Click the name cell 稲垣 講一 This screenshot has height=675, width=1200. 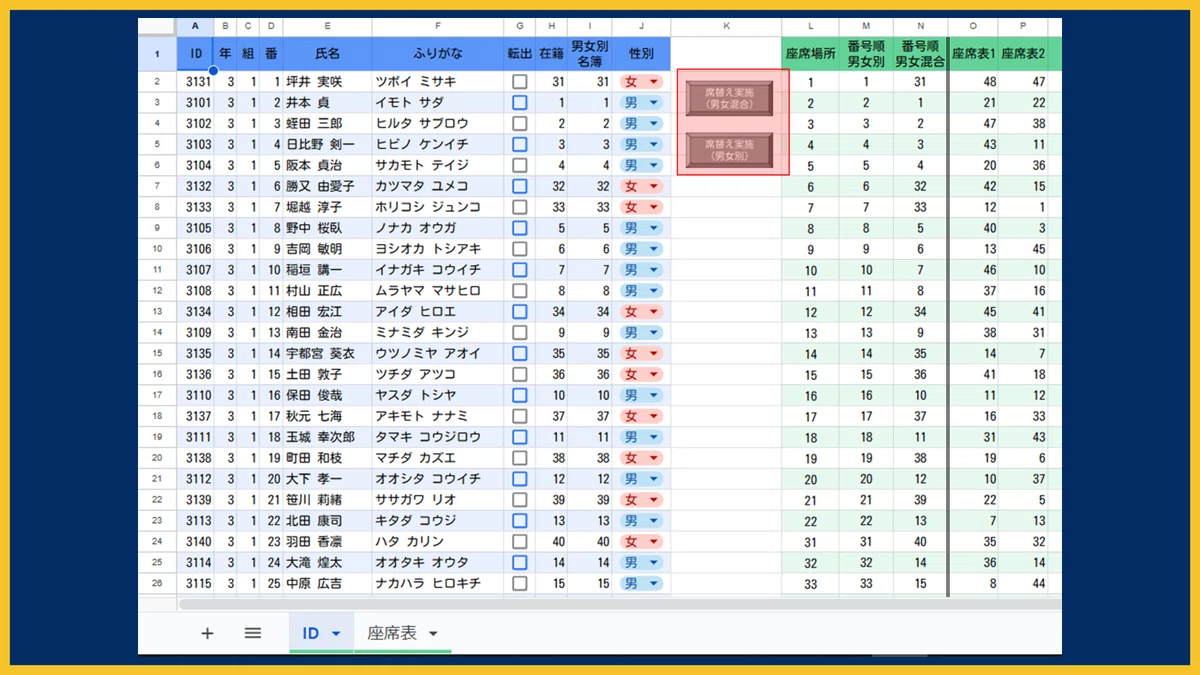(x=327, y=270)
